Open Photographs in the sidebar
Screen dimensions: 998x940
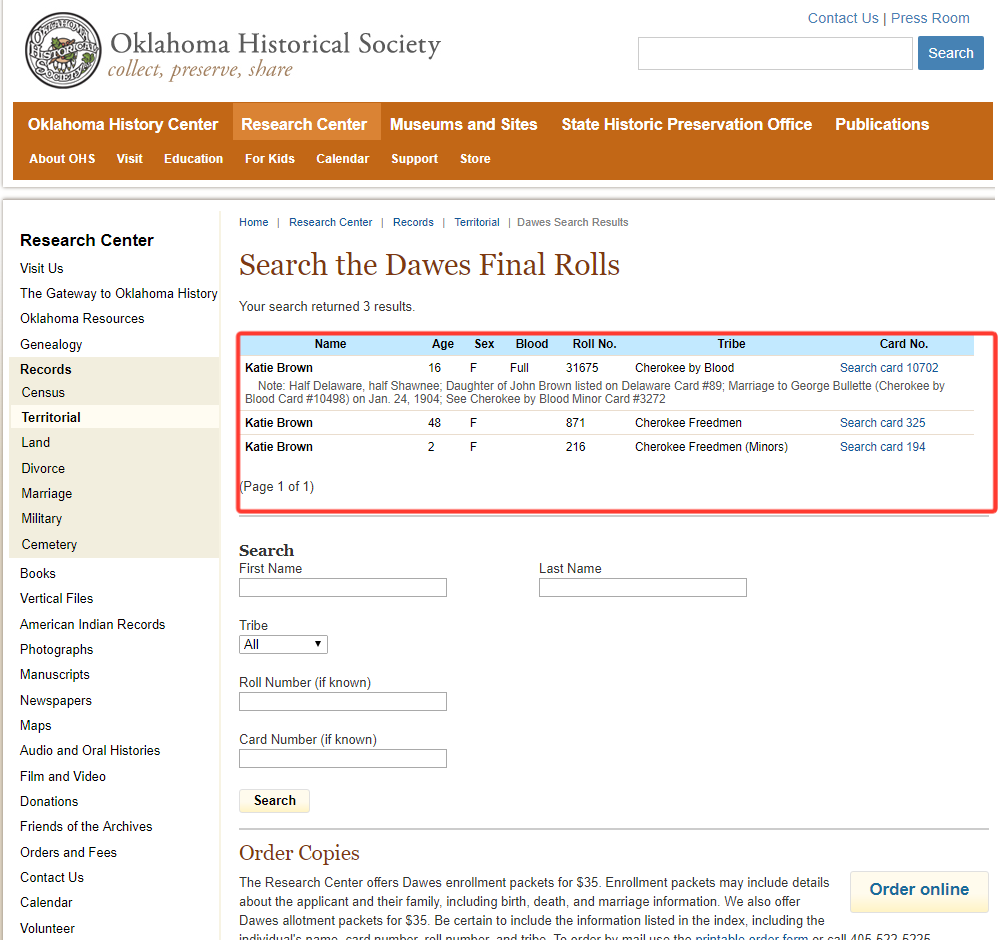pos(56,649)
